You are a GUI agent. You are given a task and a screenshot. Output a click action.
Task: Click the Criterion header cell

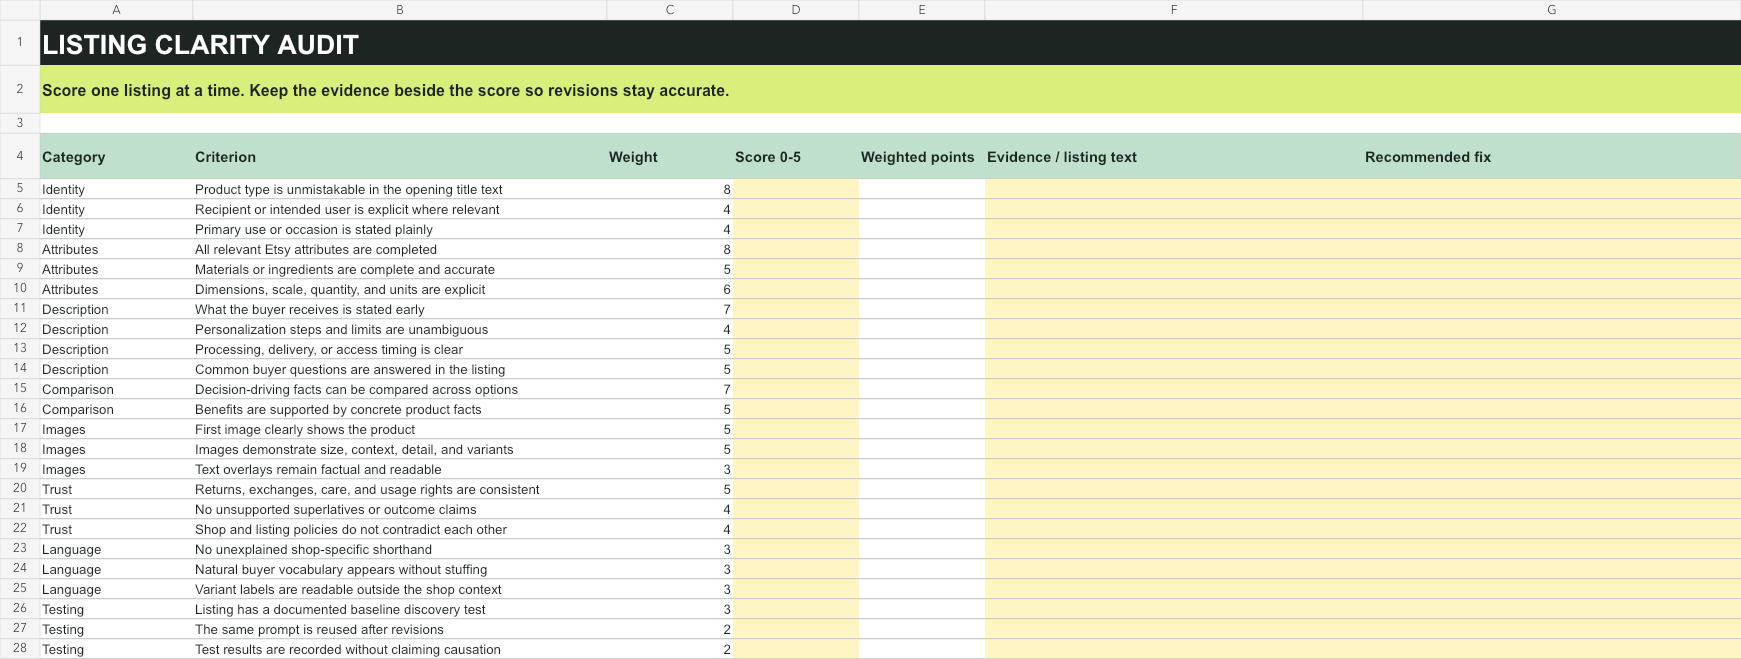click(400, 156)
